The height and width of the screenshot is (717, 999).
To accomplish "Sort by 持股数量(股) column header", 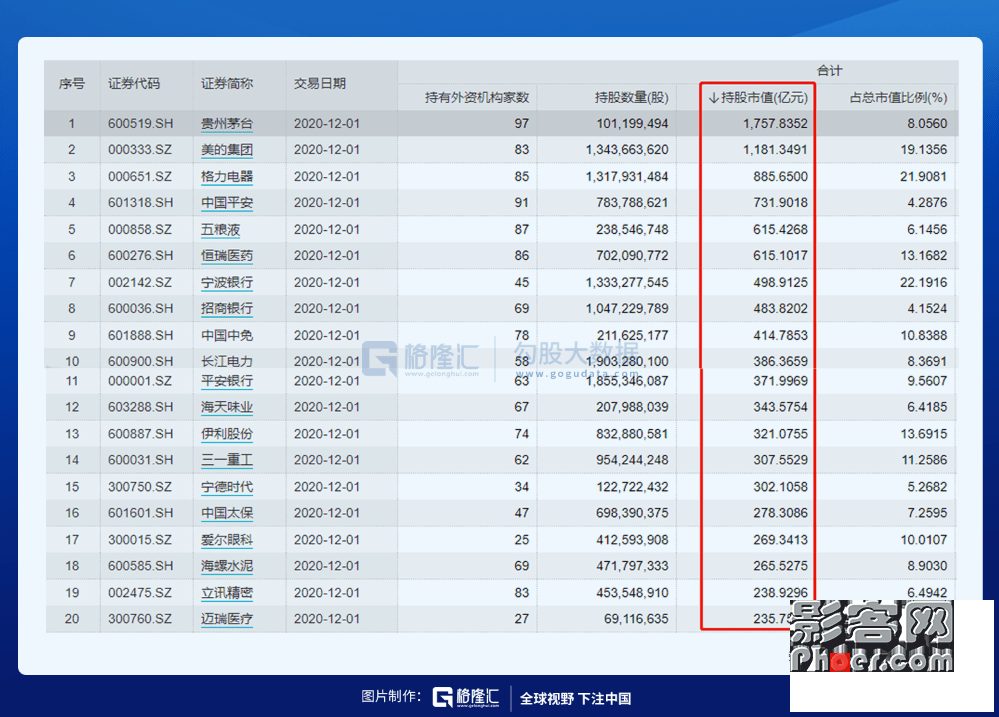I will [x=631, y=98].
